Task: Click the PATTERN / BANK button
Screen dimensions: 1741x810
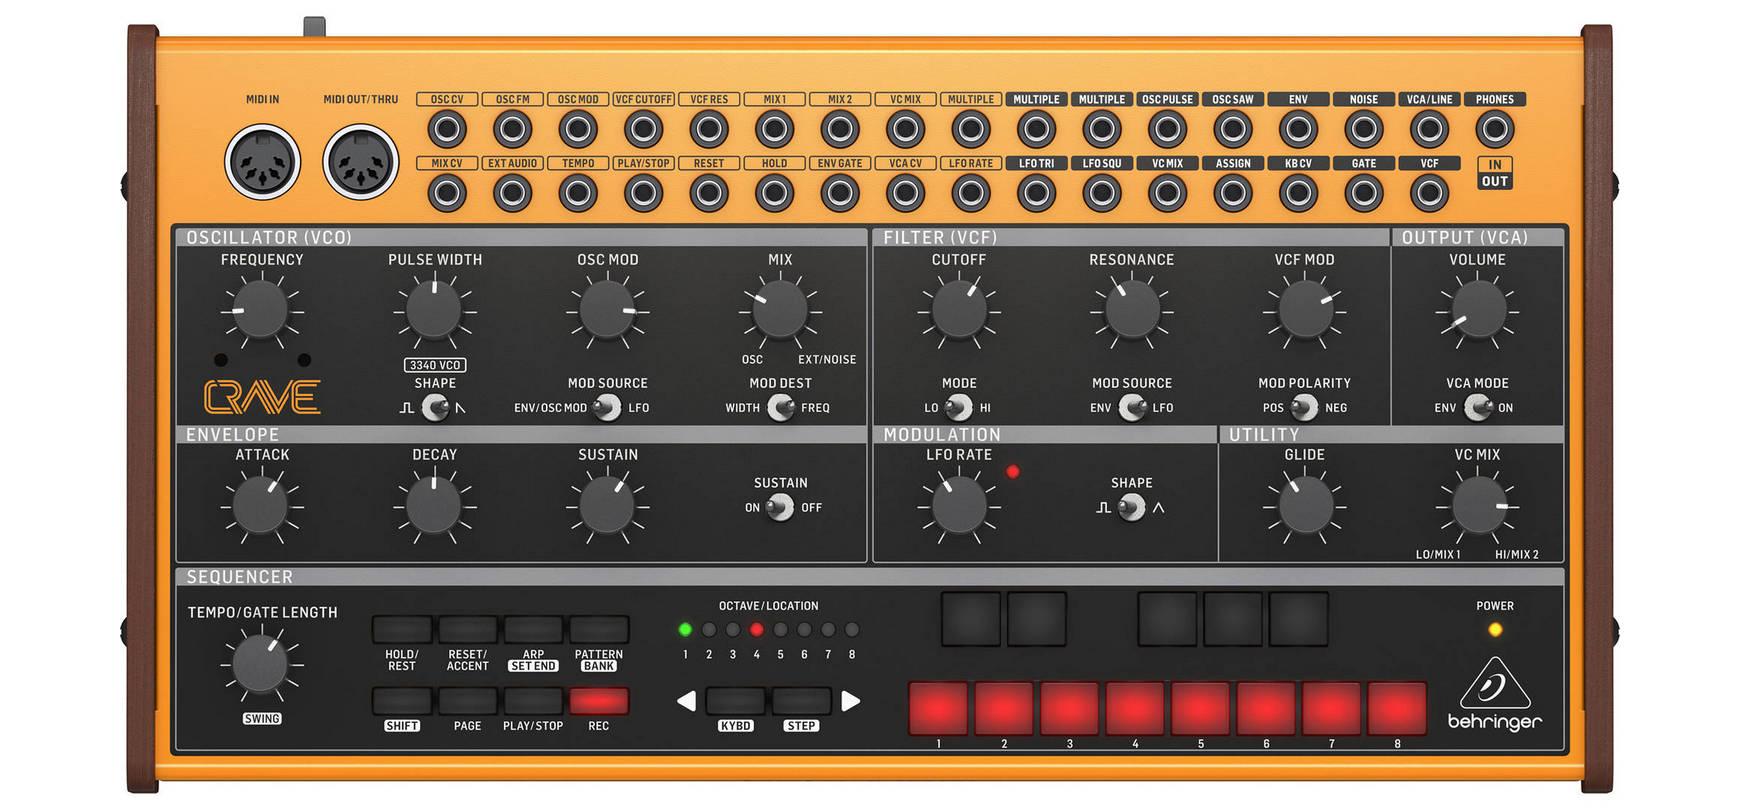Action: 599,629
